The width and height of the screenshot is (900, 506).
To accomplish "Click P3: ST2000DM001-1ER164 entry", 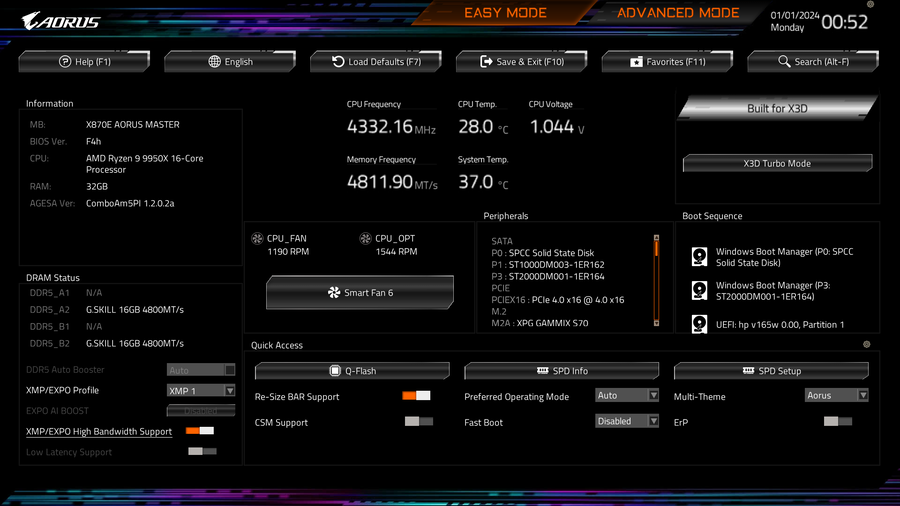I will [548, 277].
